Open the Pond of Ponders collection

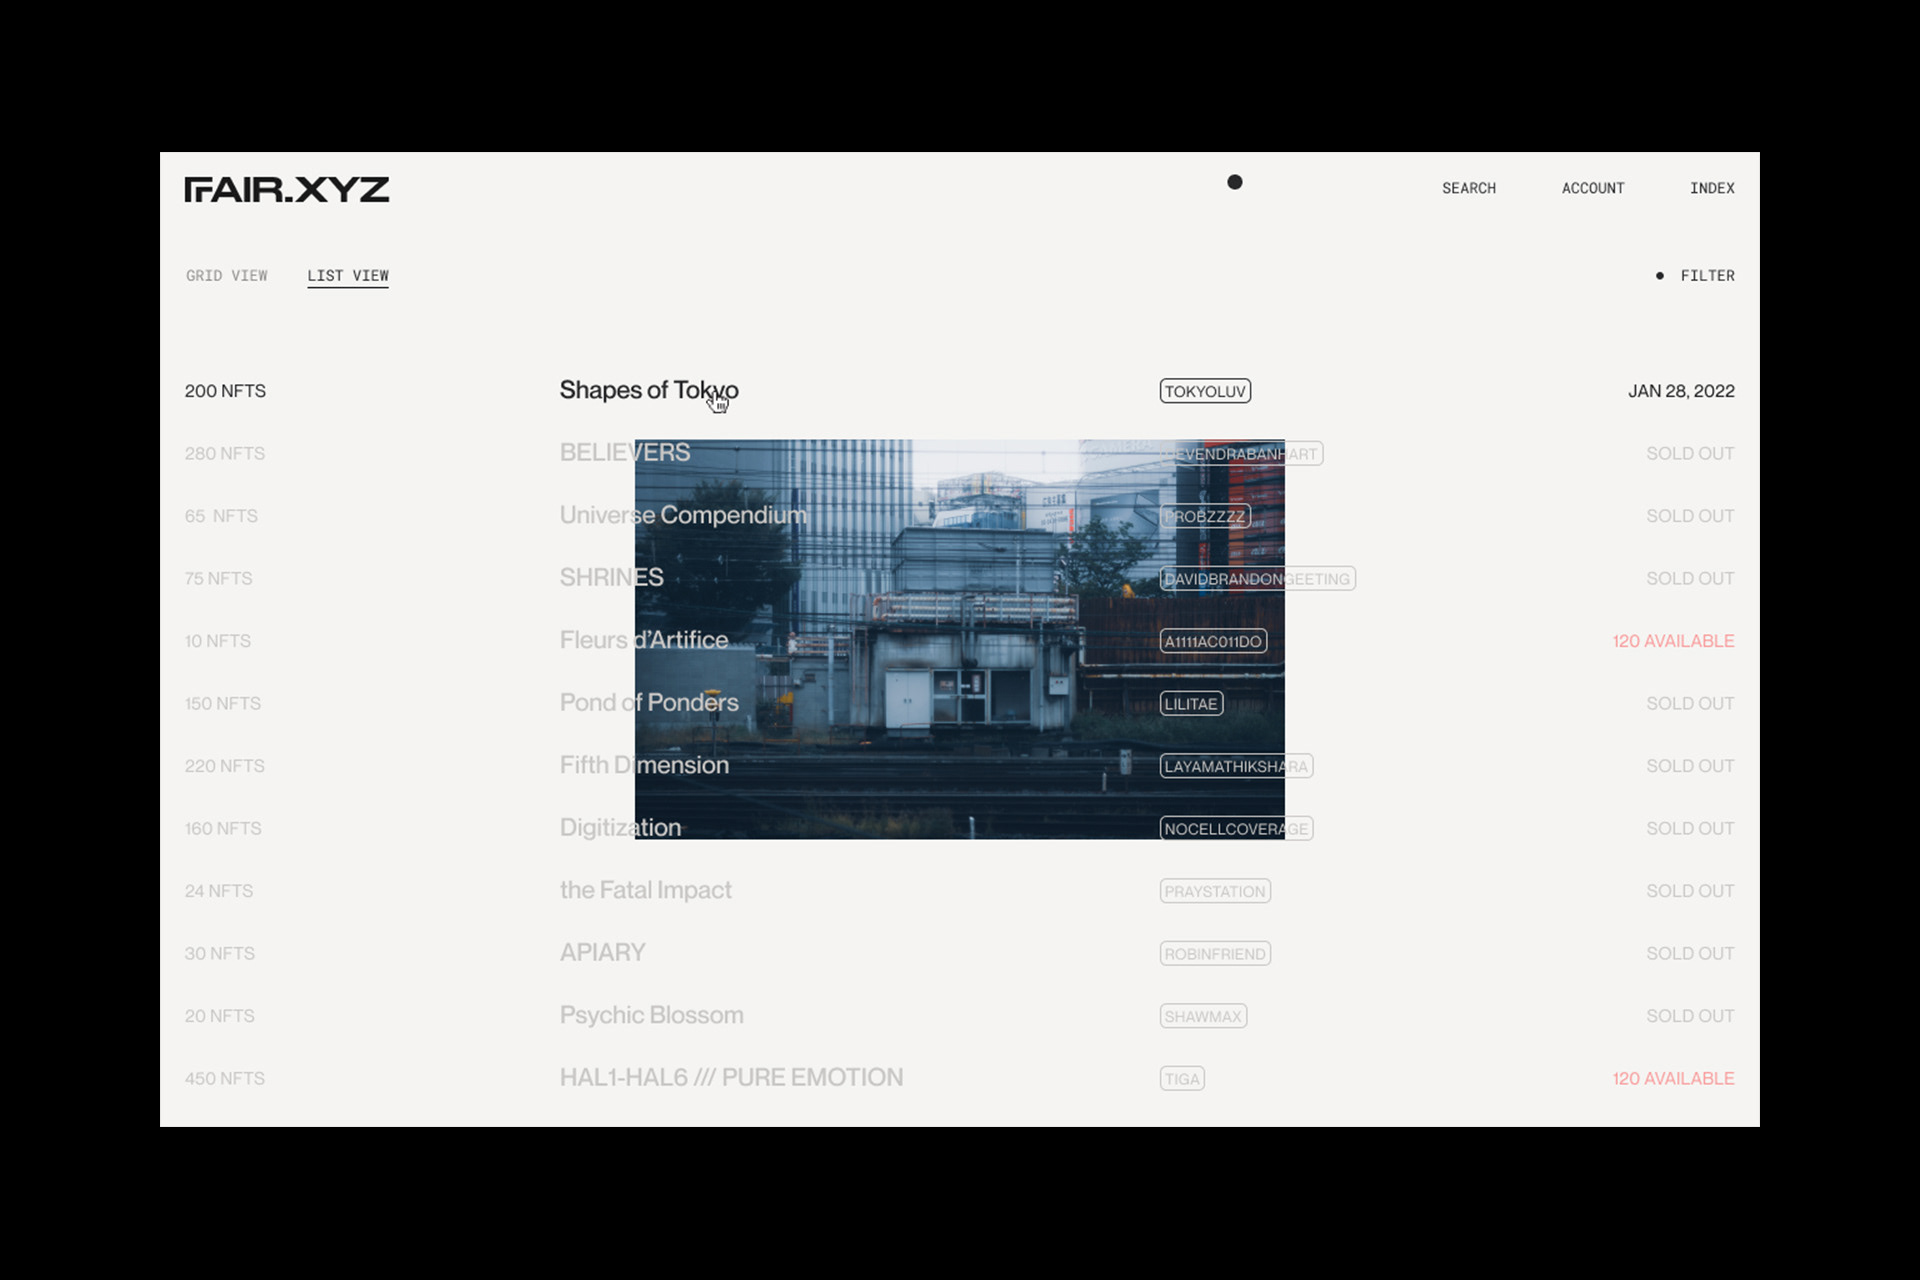pos(649,703)
